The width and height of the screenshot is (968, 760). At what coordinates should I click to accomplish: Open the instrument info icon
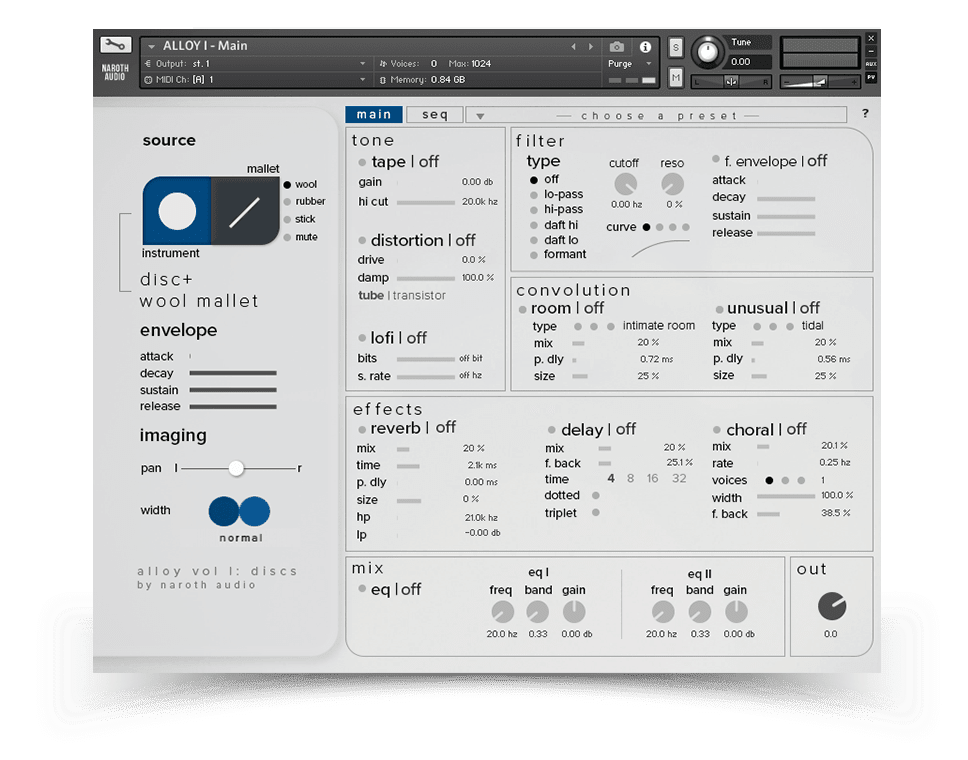click(x=645, y=47)
